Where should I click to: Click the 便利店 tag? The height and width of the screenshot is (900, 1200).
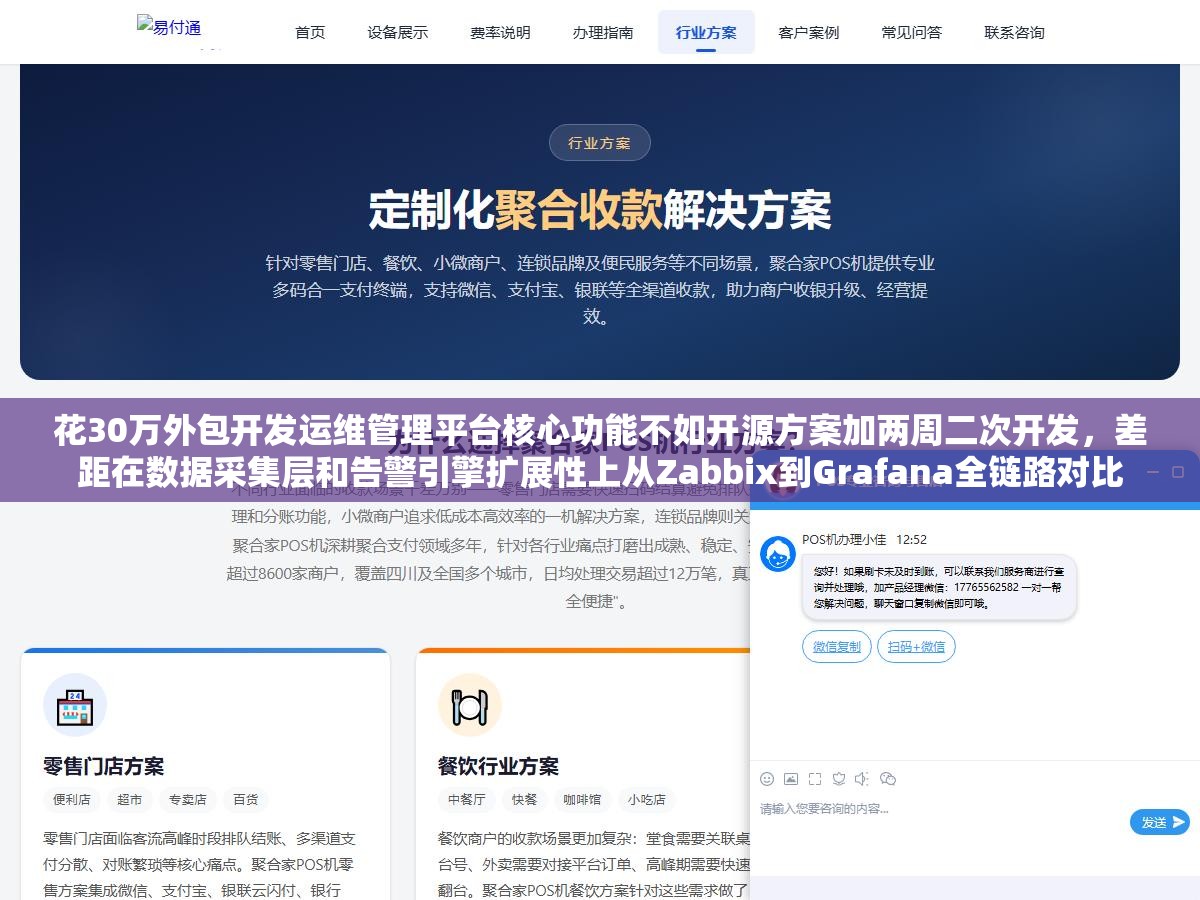tap(72, 800)
